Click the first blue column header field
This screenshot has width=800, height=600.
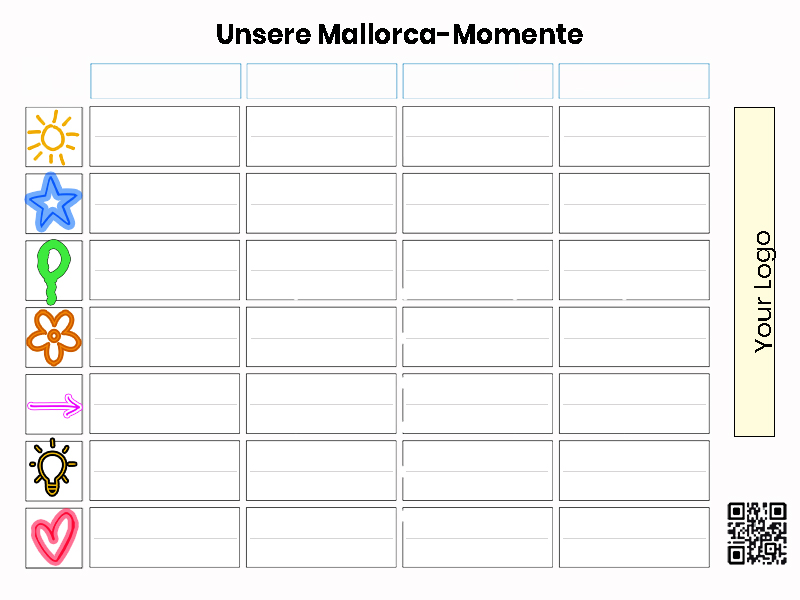click(165, 81)
